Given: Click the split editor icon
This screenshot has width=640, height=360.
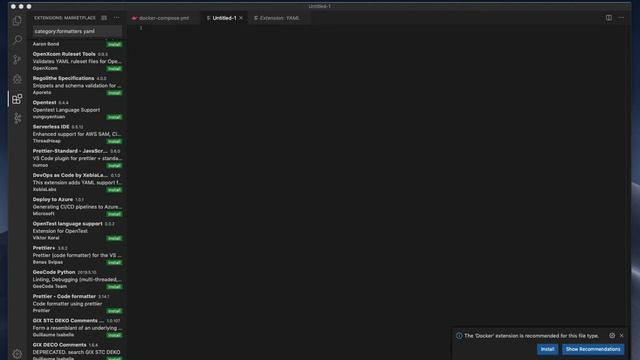Looking at the screenshot, I should (x=609, y=18).
